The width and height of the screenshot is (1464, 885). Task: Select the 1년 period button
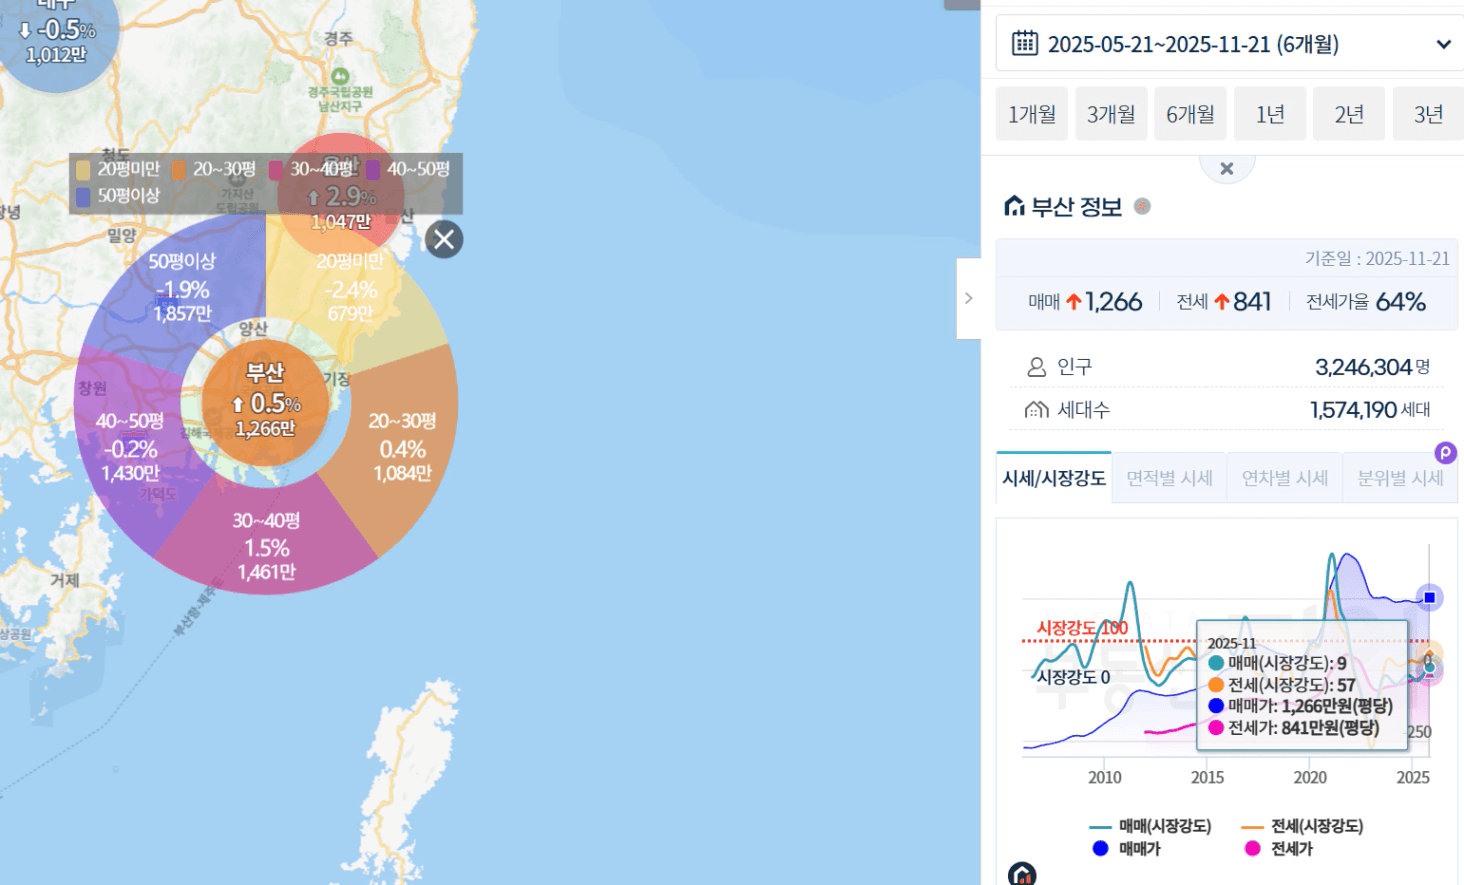(1270, 114)
